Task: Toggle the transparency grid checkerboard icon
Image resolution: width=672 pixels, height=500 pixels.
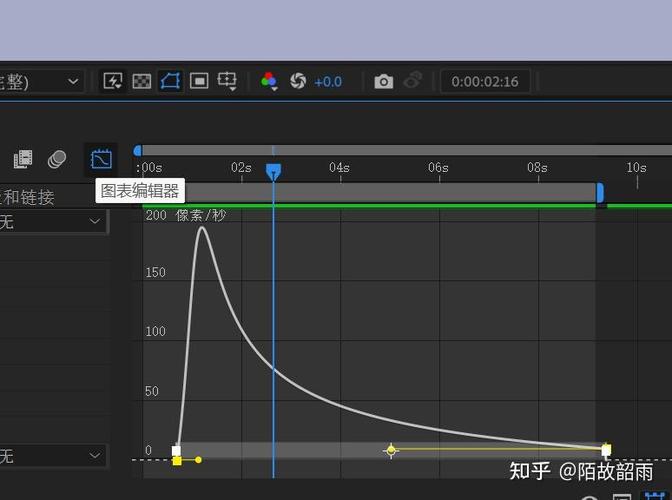Action: click(141, 81)
